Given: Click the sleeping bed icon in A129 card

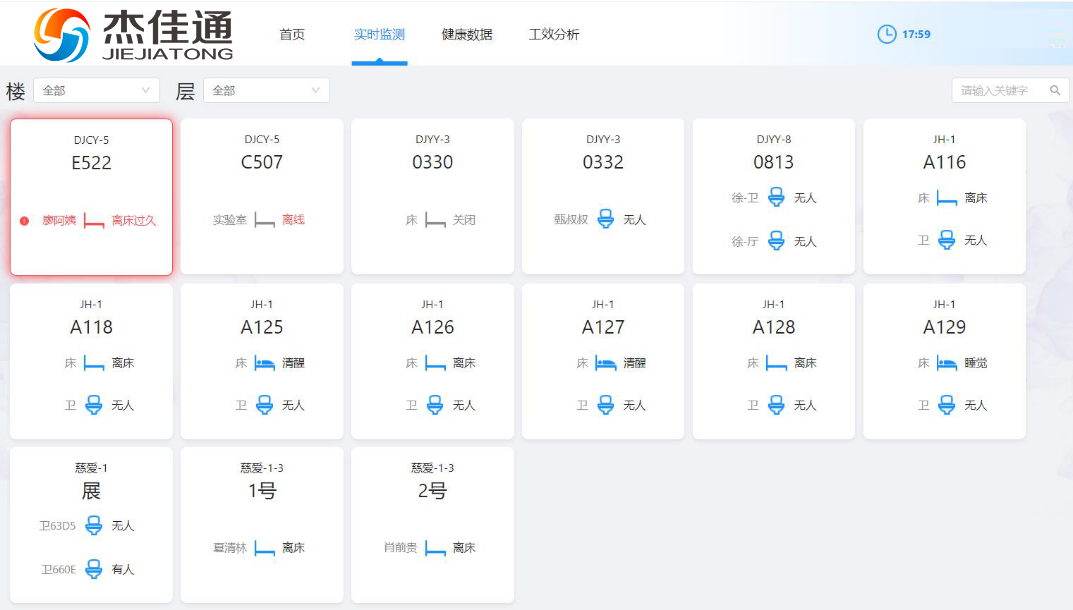Looking at the screenshot, I should [x=946, y=363].
